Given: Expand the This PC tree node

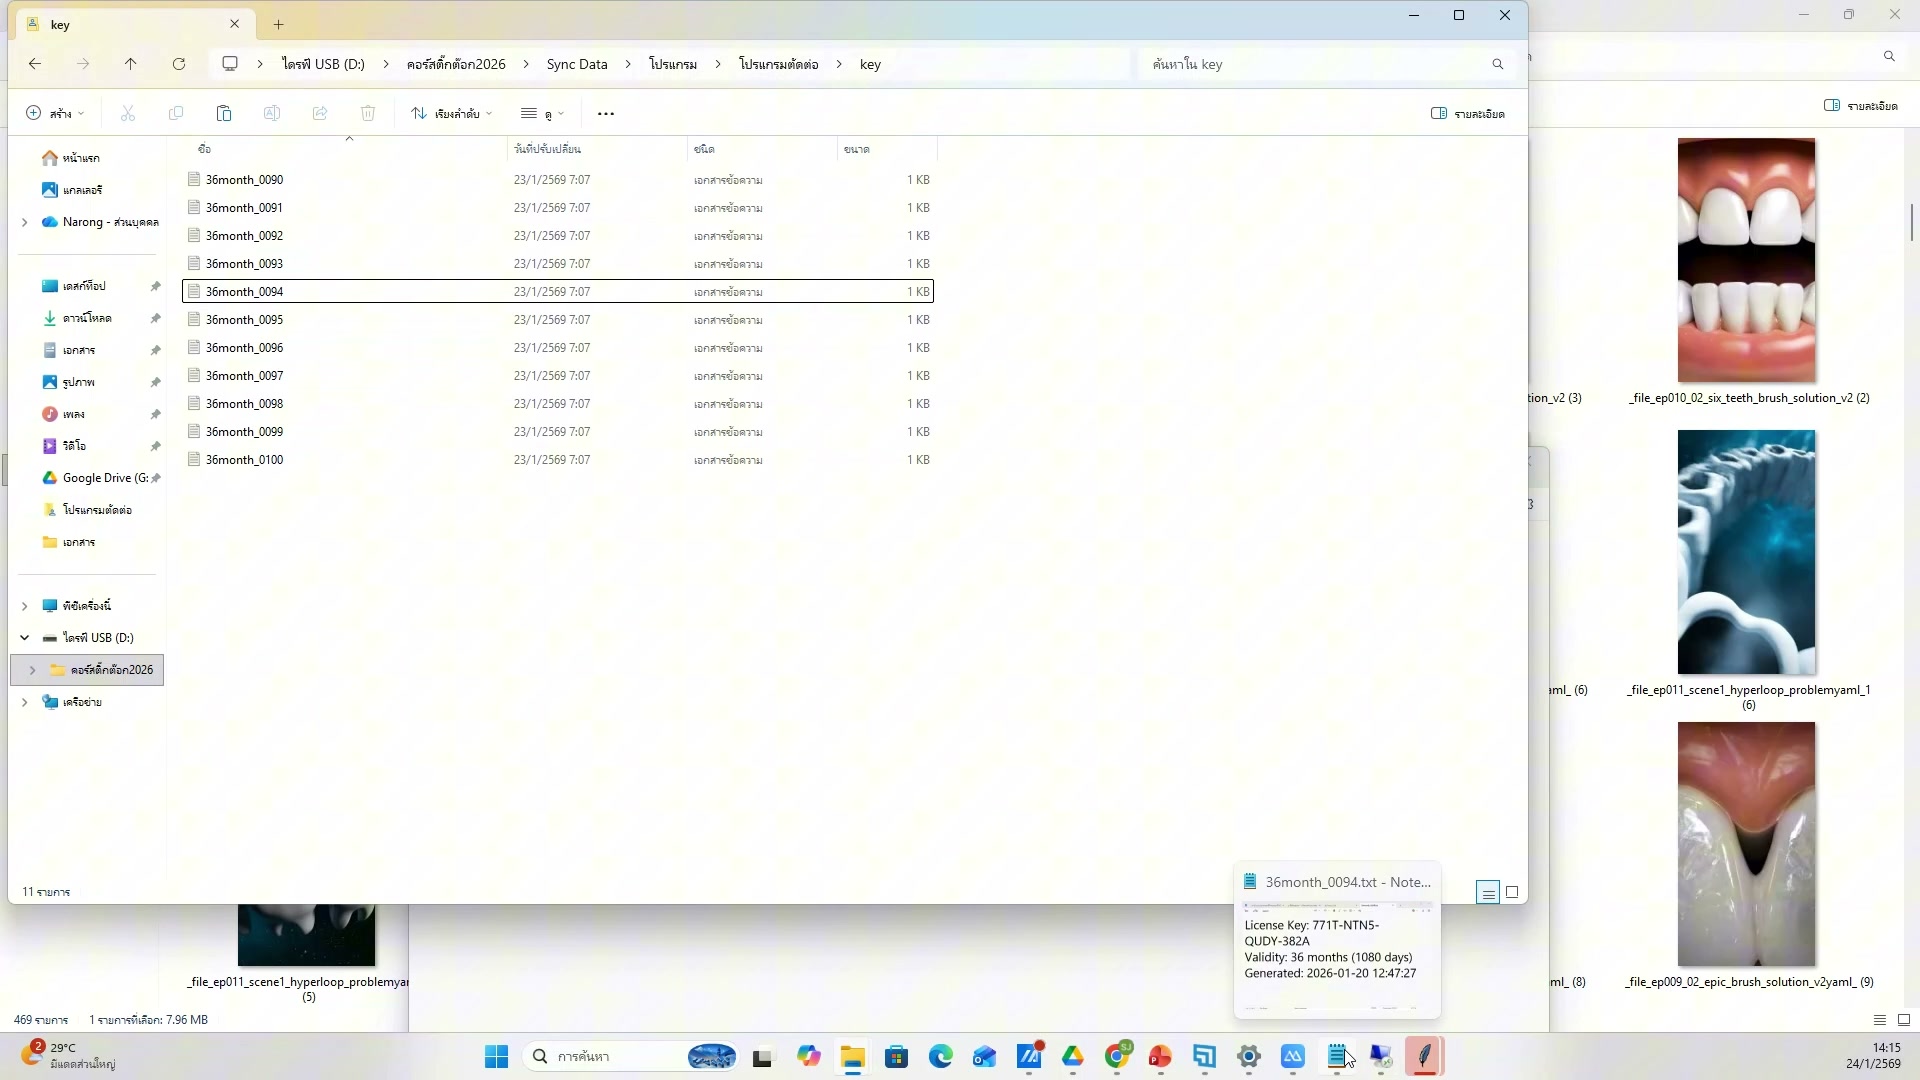Looking at the screenshot, I should coord(24,606).
